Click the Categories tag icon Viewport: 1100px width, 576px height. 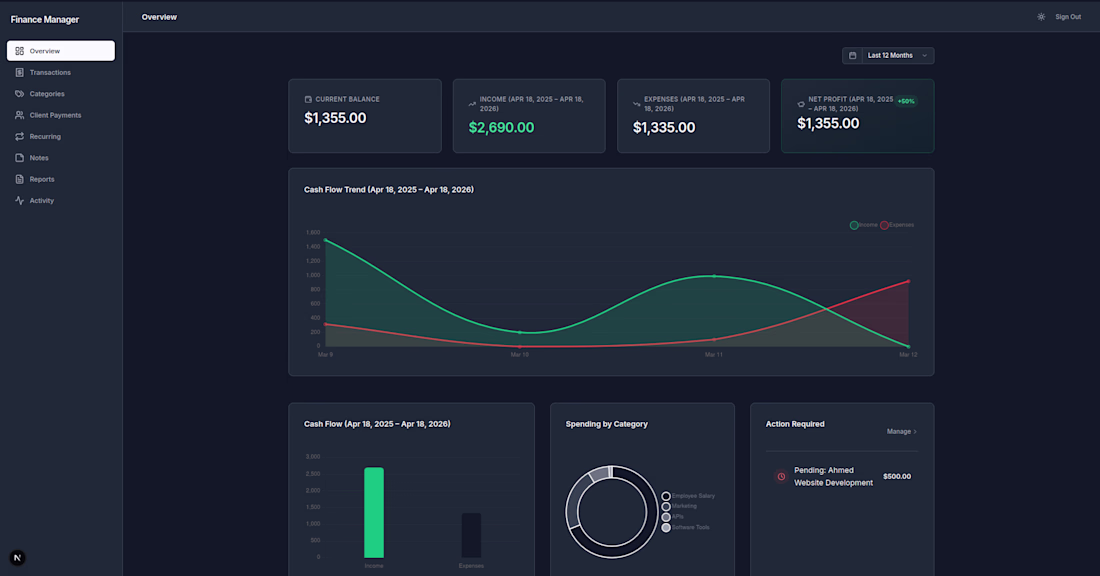[20, 94]
